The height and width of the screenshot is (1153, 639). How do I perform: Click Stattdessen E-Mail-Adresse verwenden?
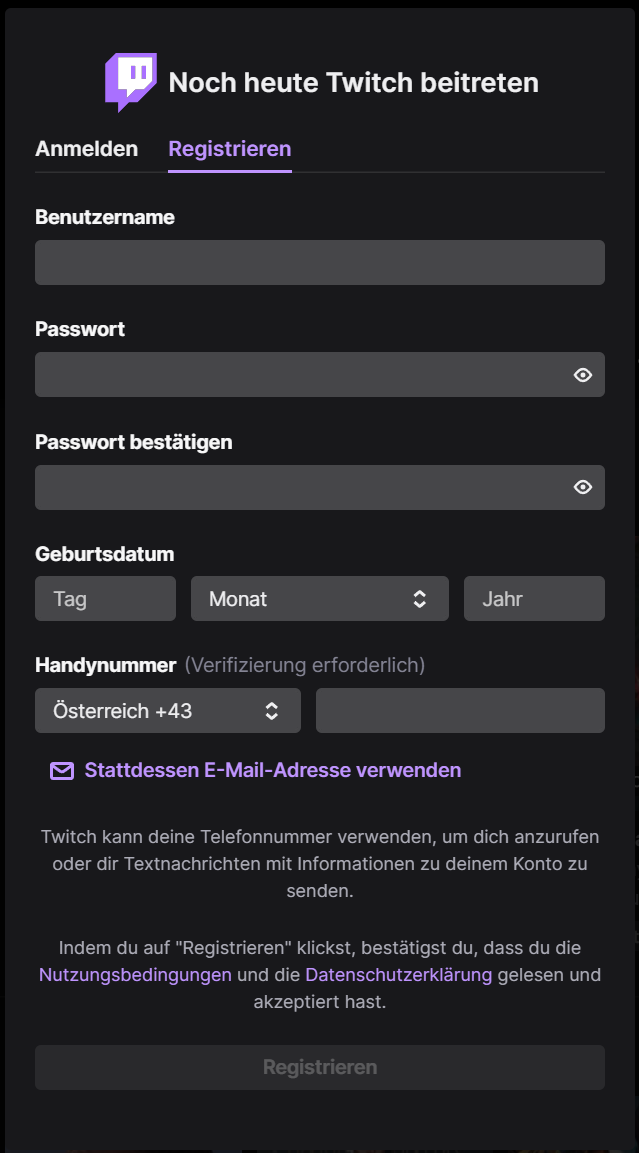click(x=274, y=770)
